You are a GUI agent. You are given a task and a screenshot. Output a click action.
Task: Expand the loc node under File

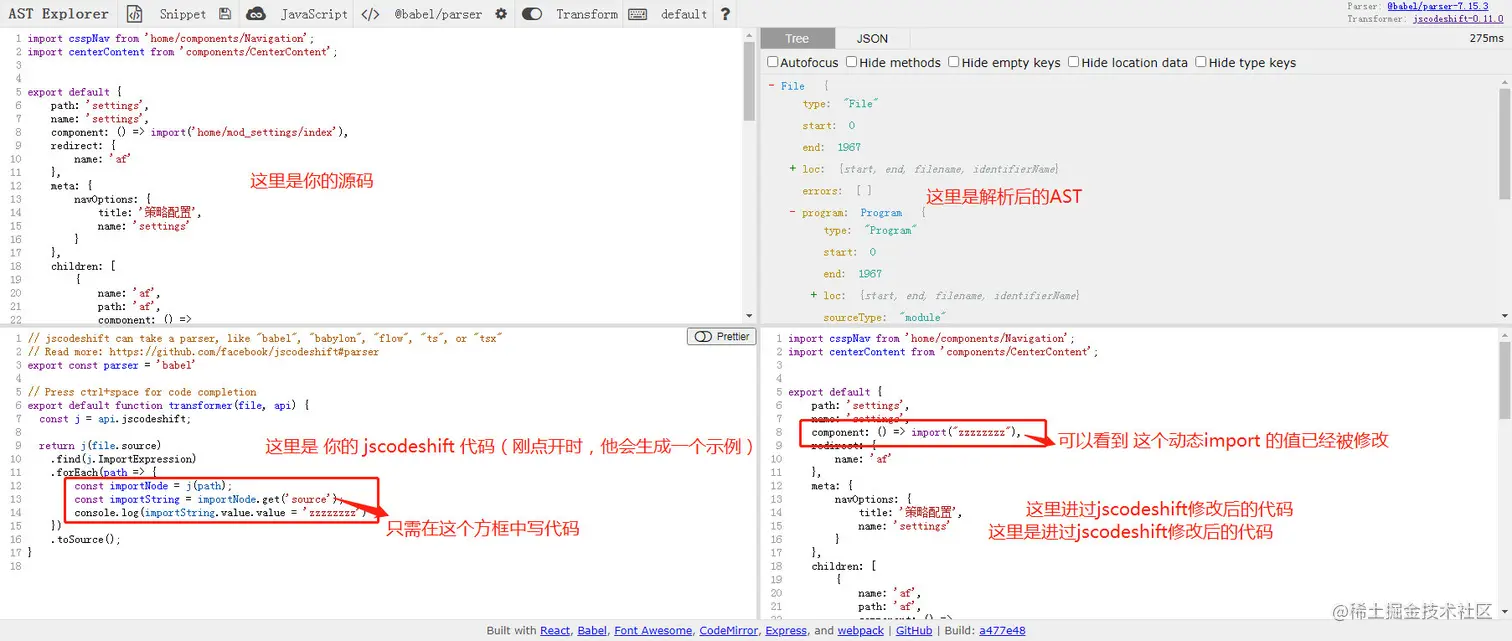792,168
